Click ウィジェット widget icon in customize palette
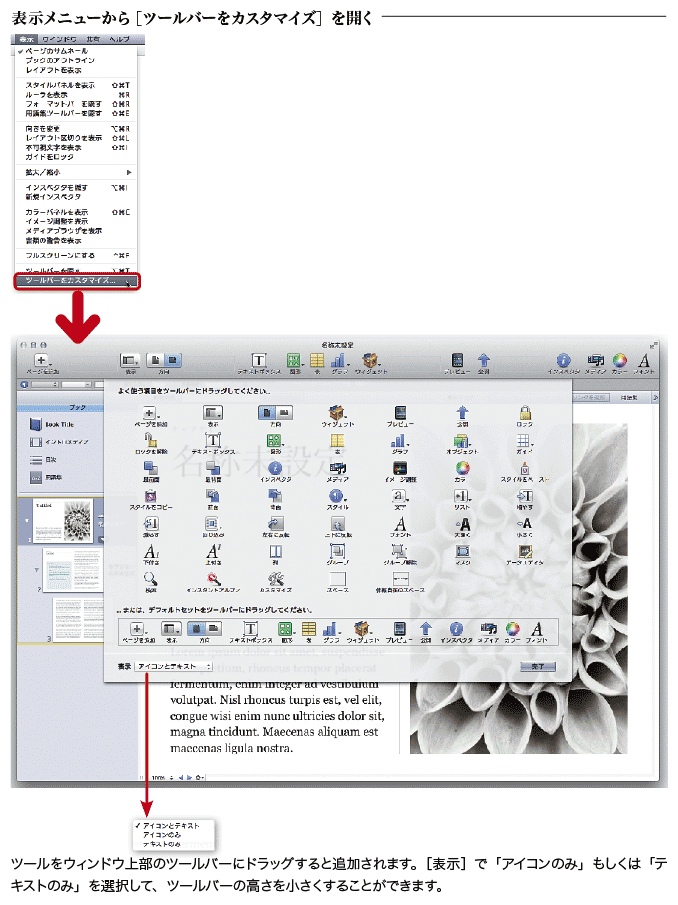The width and height of the screenshot is (678, 905). (338, 413)
